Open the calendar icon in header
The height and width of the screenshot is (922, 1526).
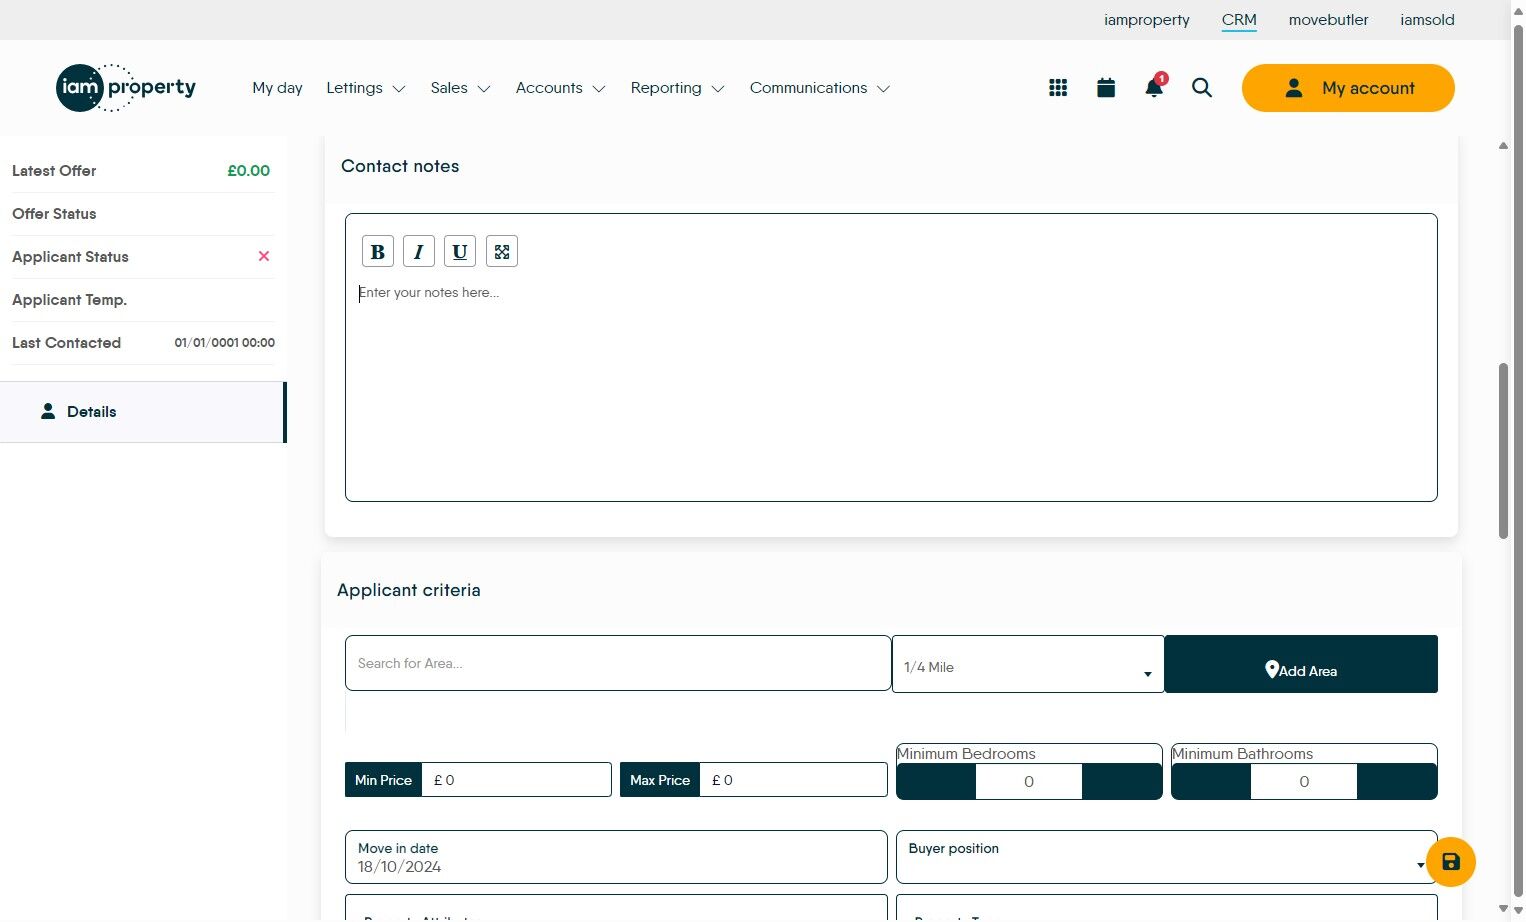click(x=1106, y=88)
